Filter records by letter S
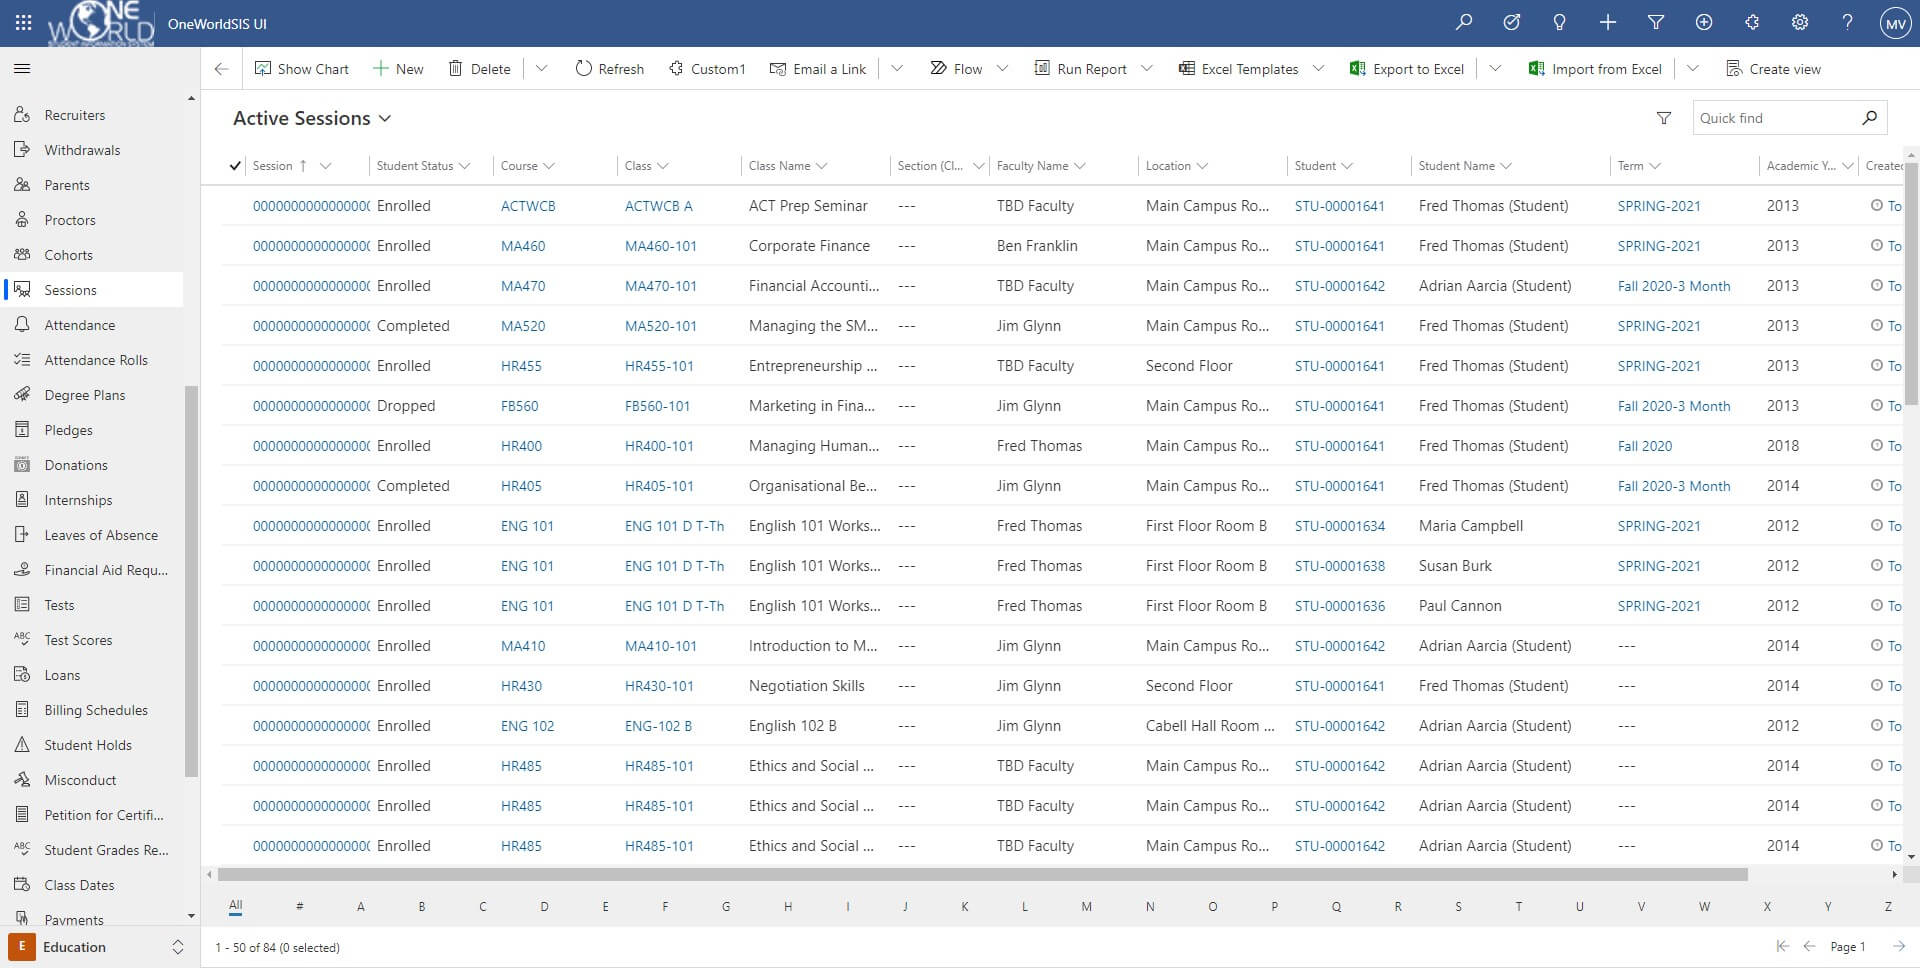The width and height of the screenshot is (1920, 968). (x=1458, y=907)
